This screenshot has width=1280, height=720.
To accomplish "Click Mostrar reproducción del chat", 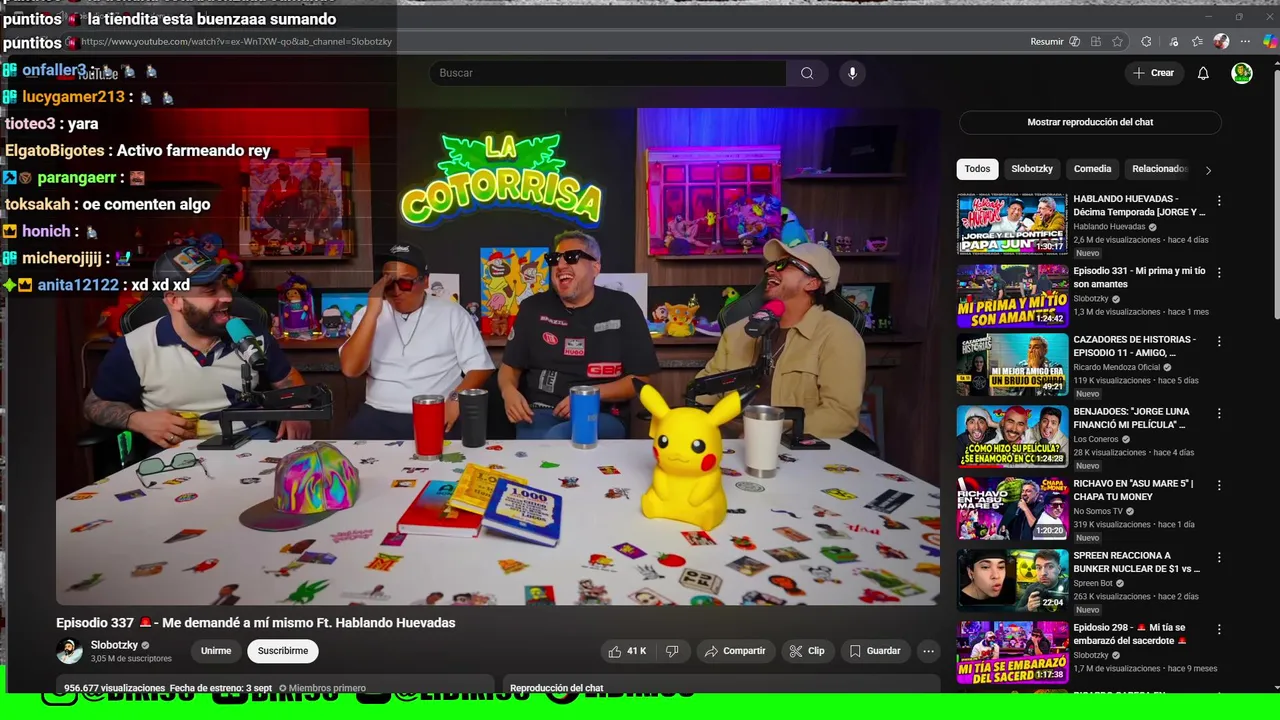I will [x=1090, y=122].
